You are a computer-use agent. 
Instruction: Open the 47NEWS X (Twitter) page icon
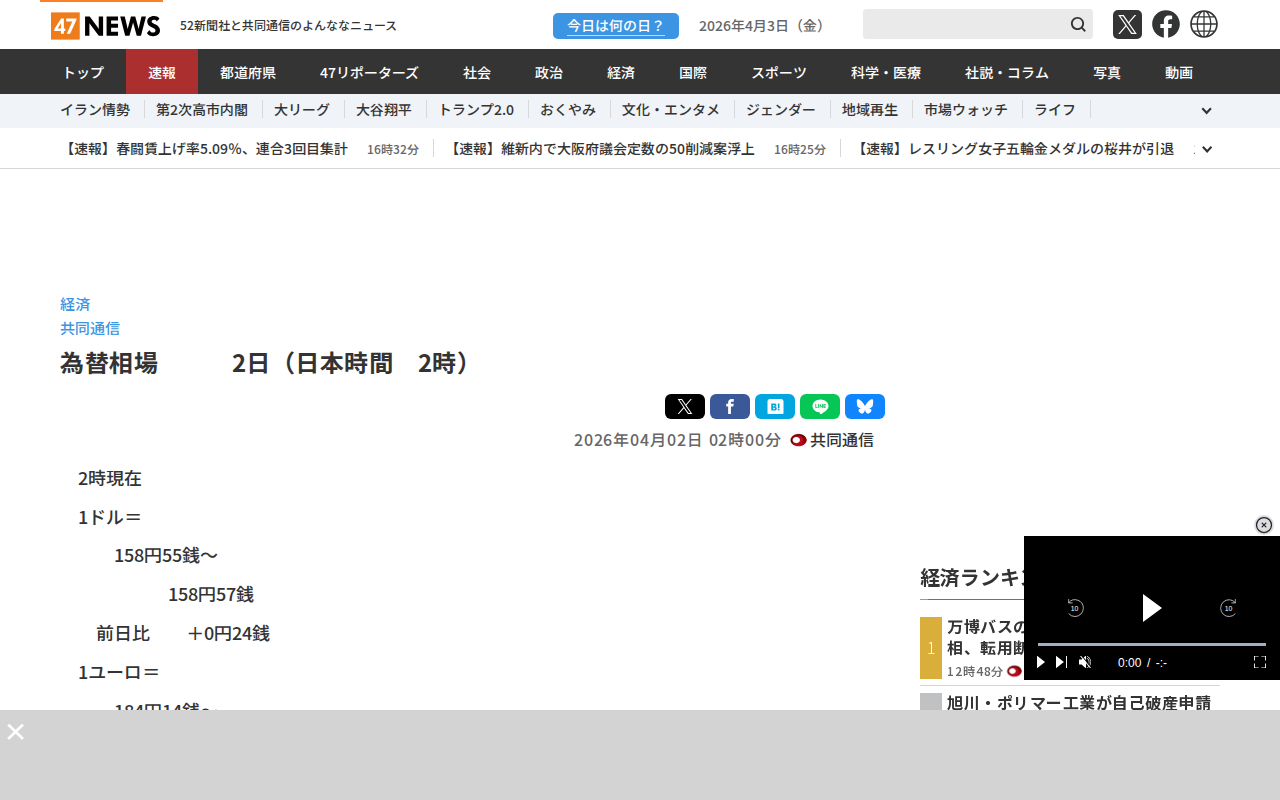1127,24
